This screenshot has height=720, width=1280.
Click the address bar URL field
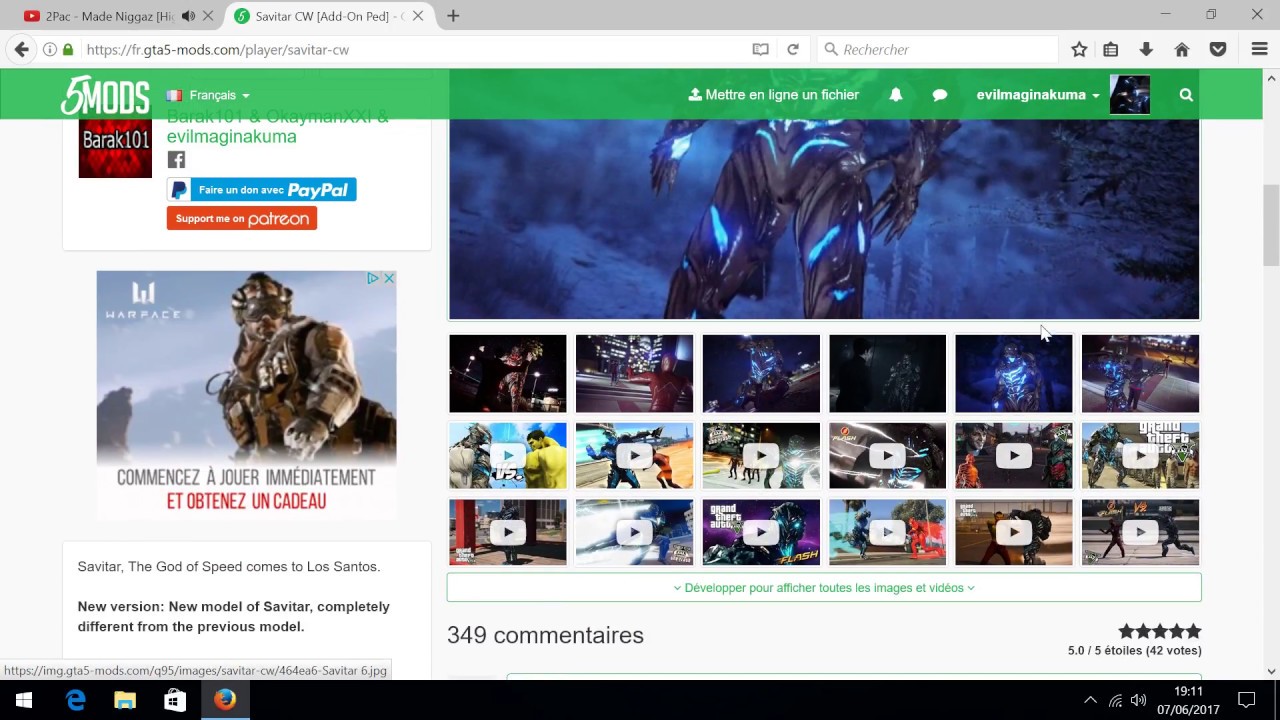[x=410, y=49]
